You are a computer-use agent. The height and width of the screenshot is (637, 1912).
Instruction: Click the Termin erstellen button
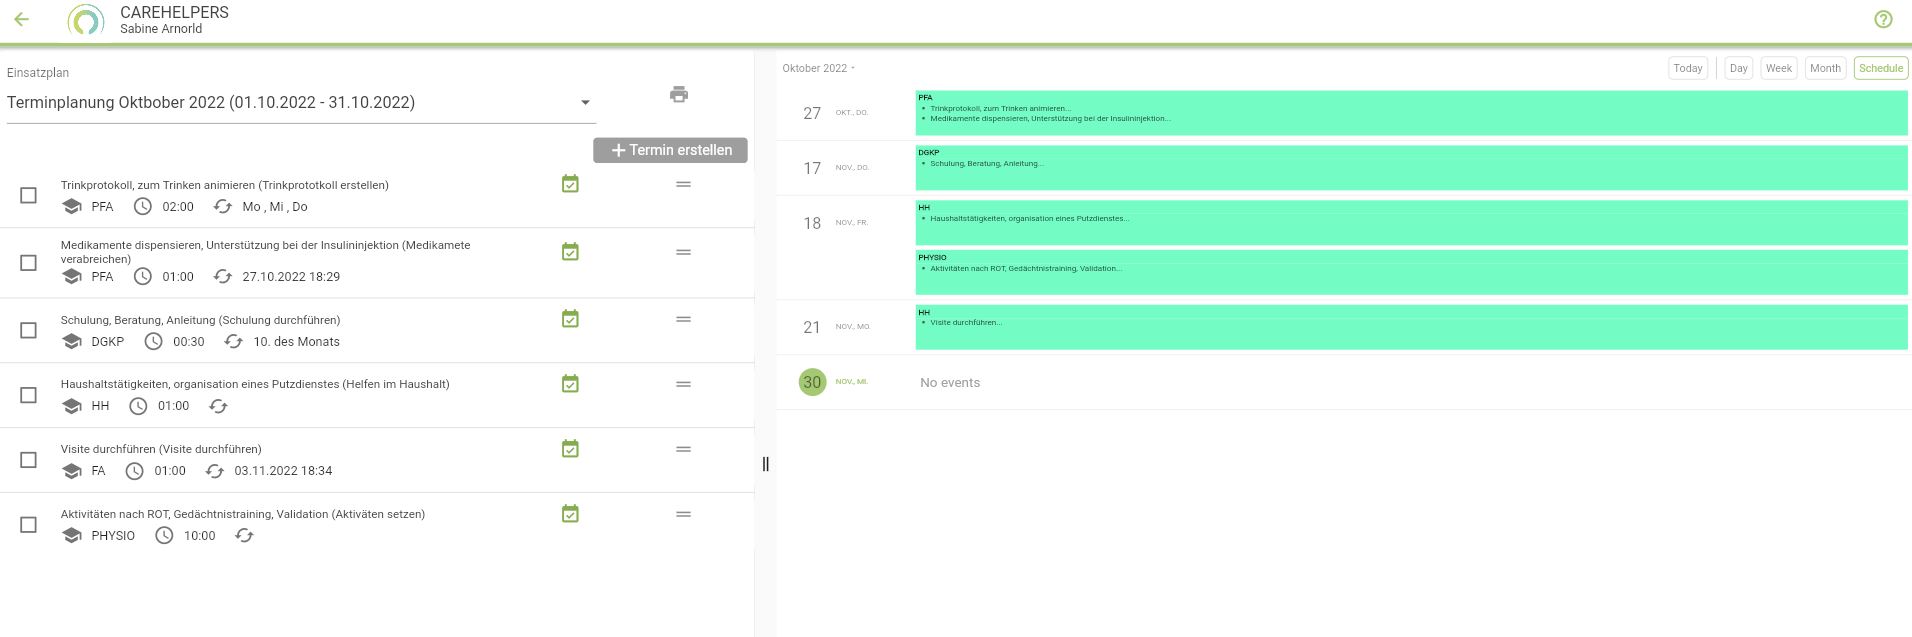670,150
